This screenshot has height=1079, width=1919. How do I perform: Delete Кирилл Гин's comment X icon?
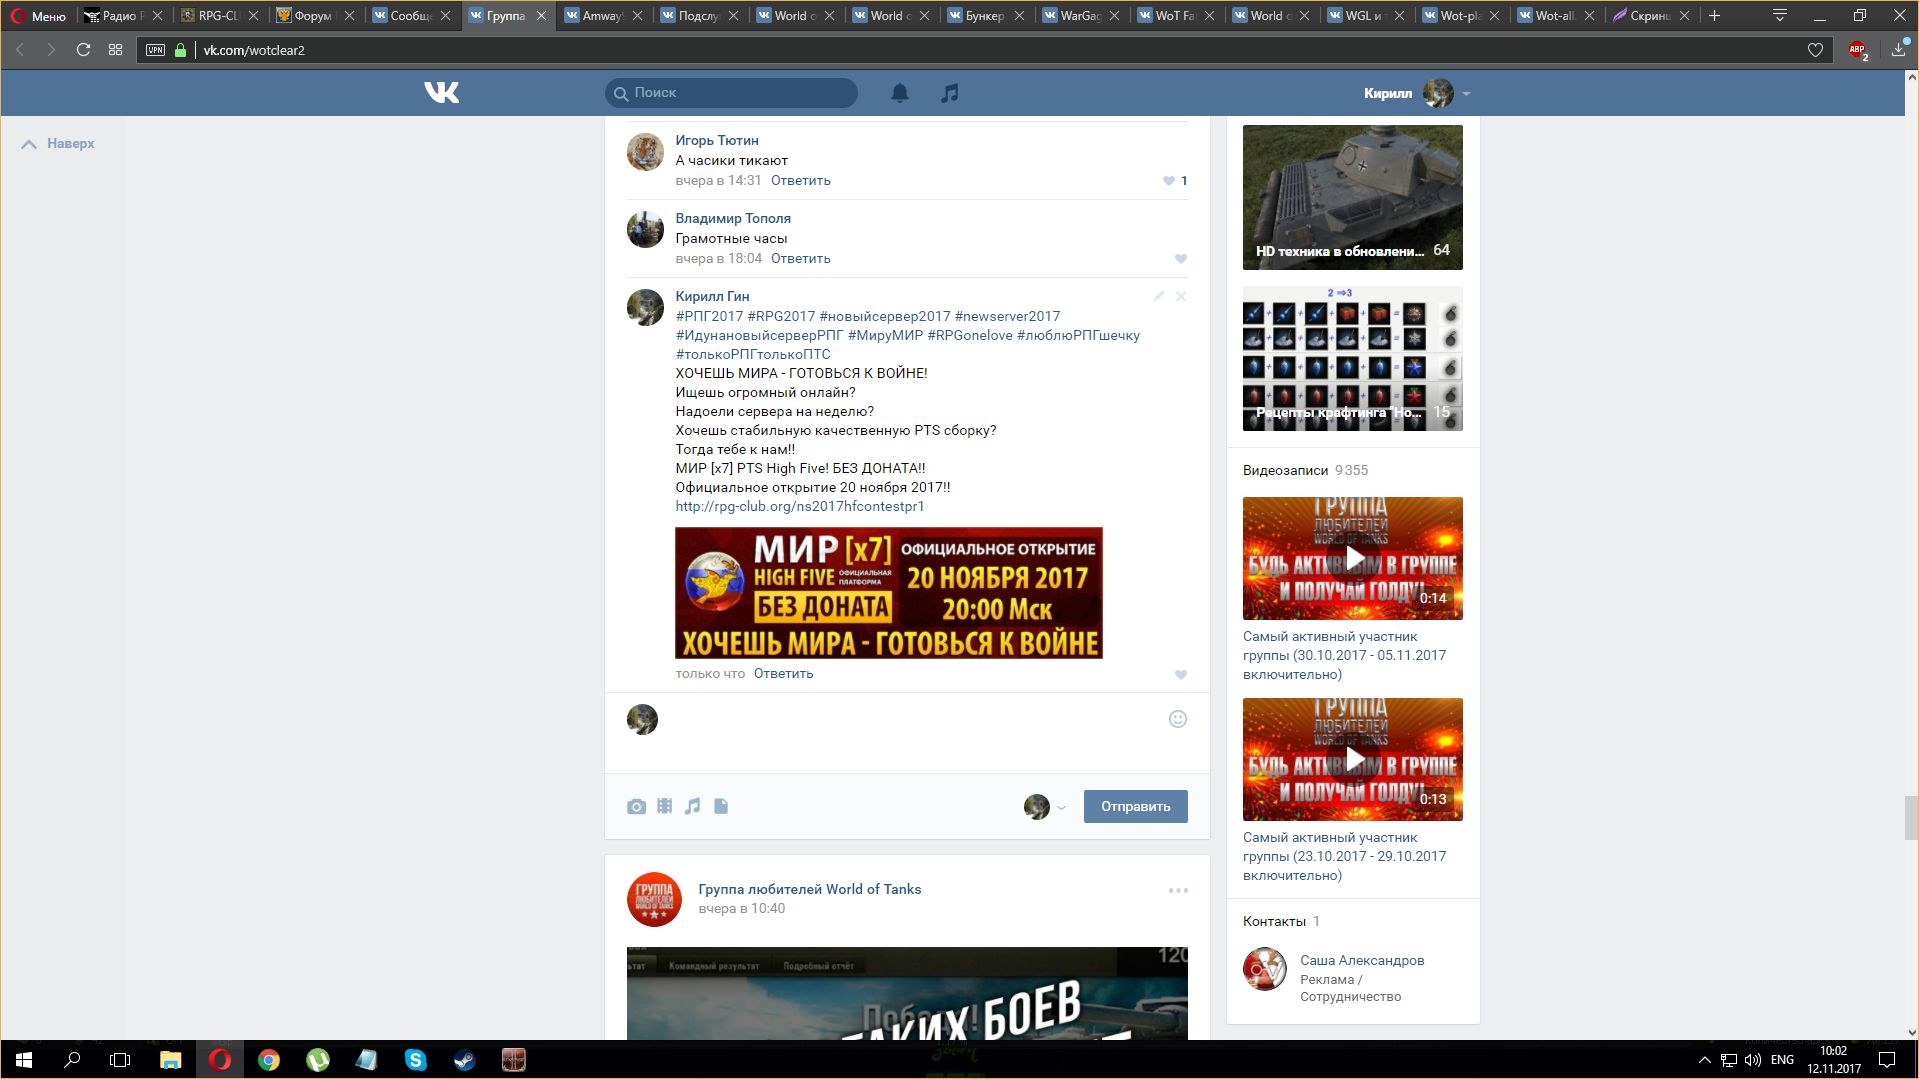1181,296
